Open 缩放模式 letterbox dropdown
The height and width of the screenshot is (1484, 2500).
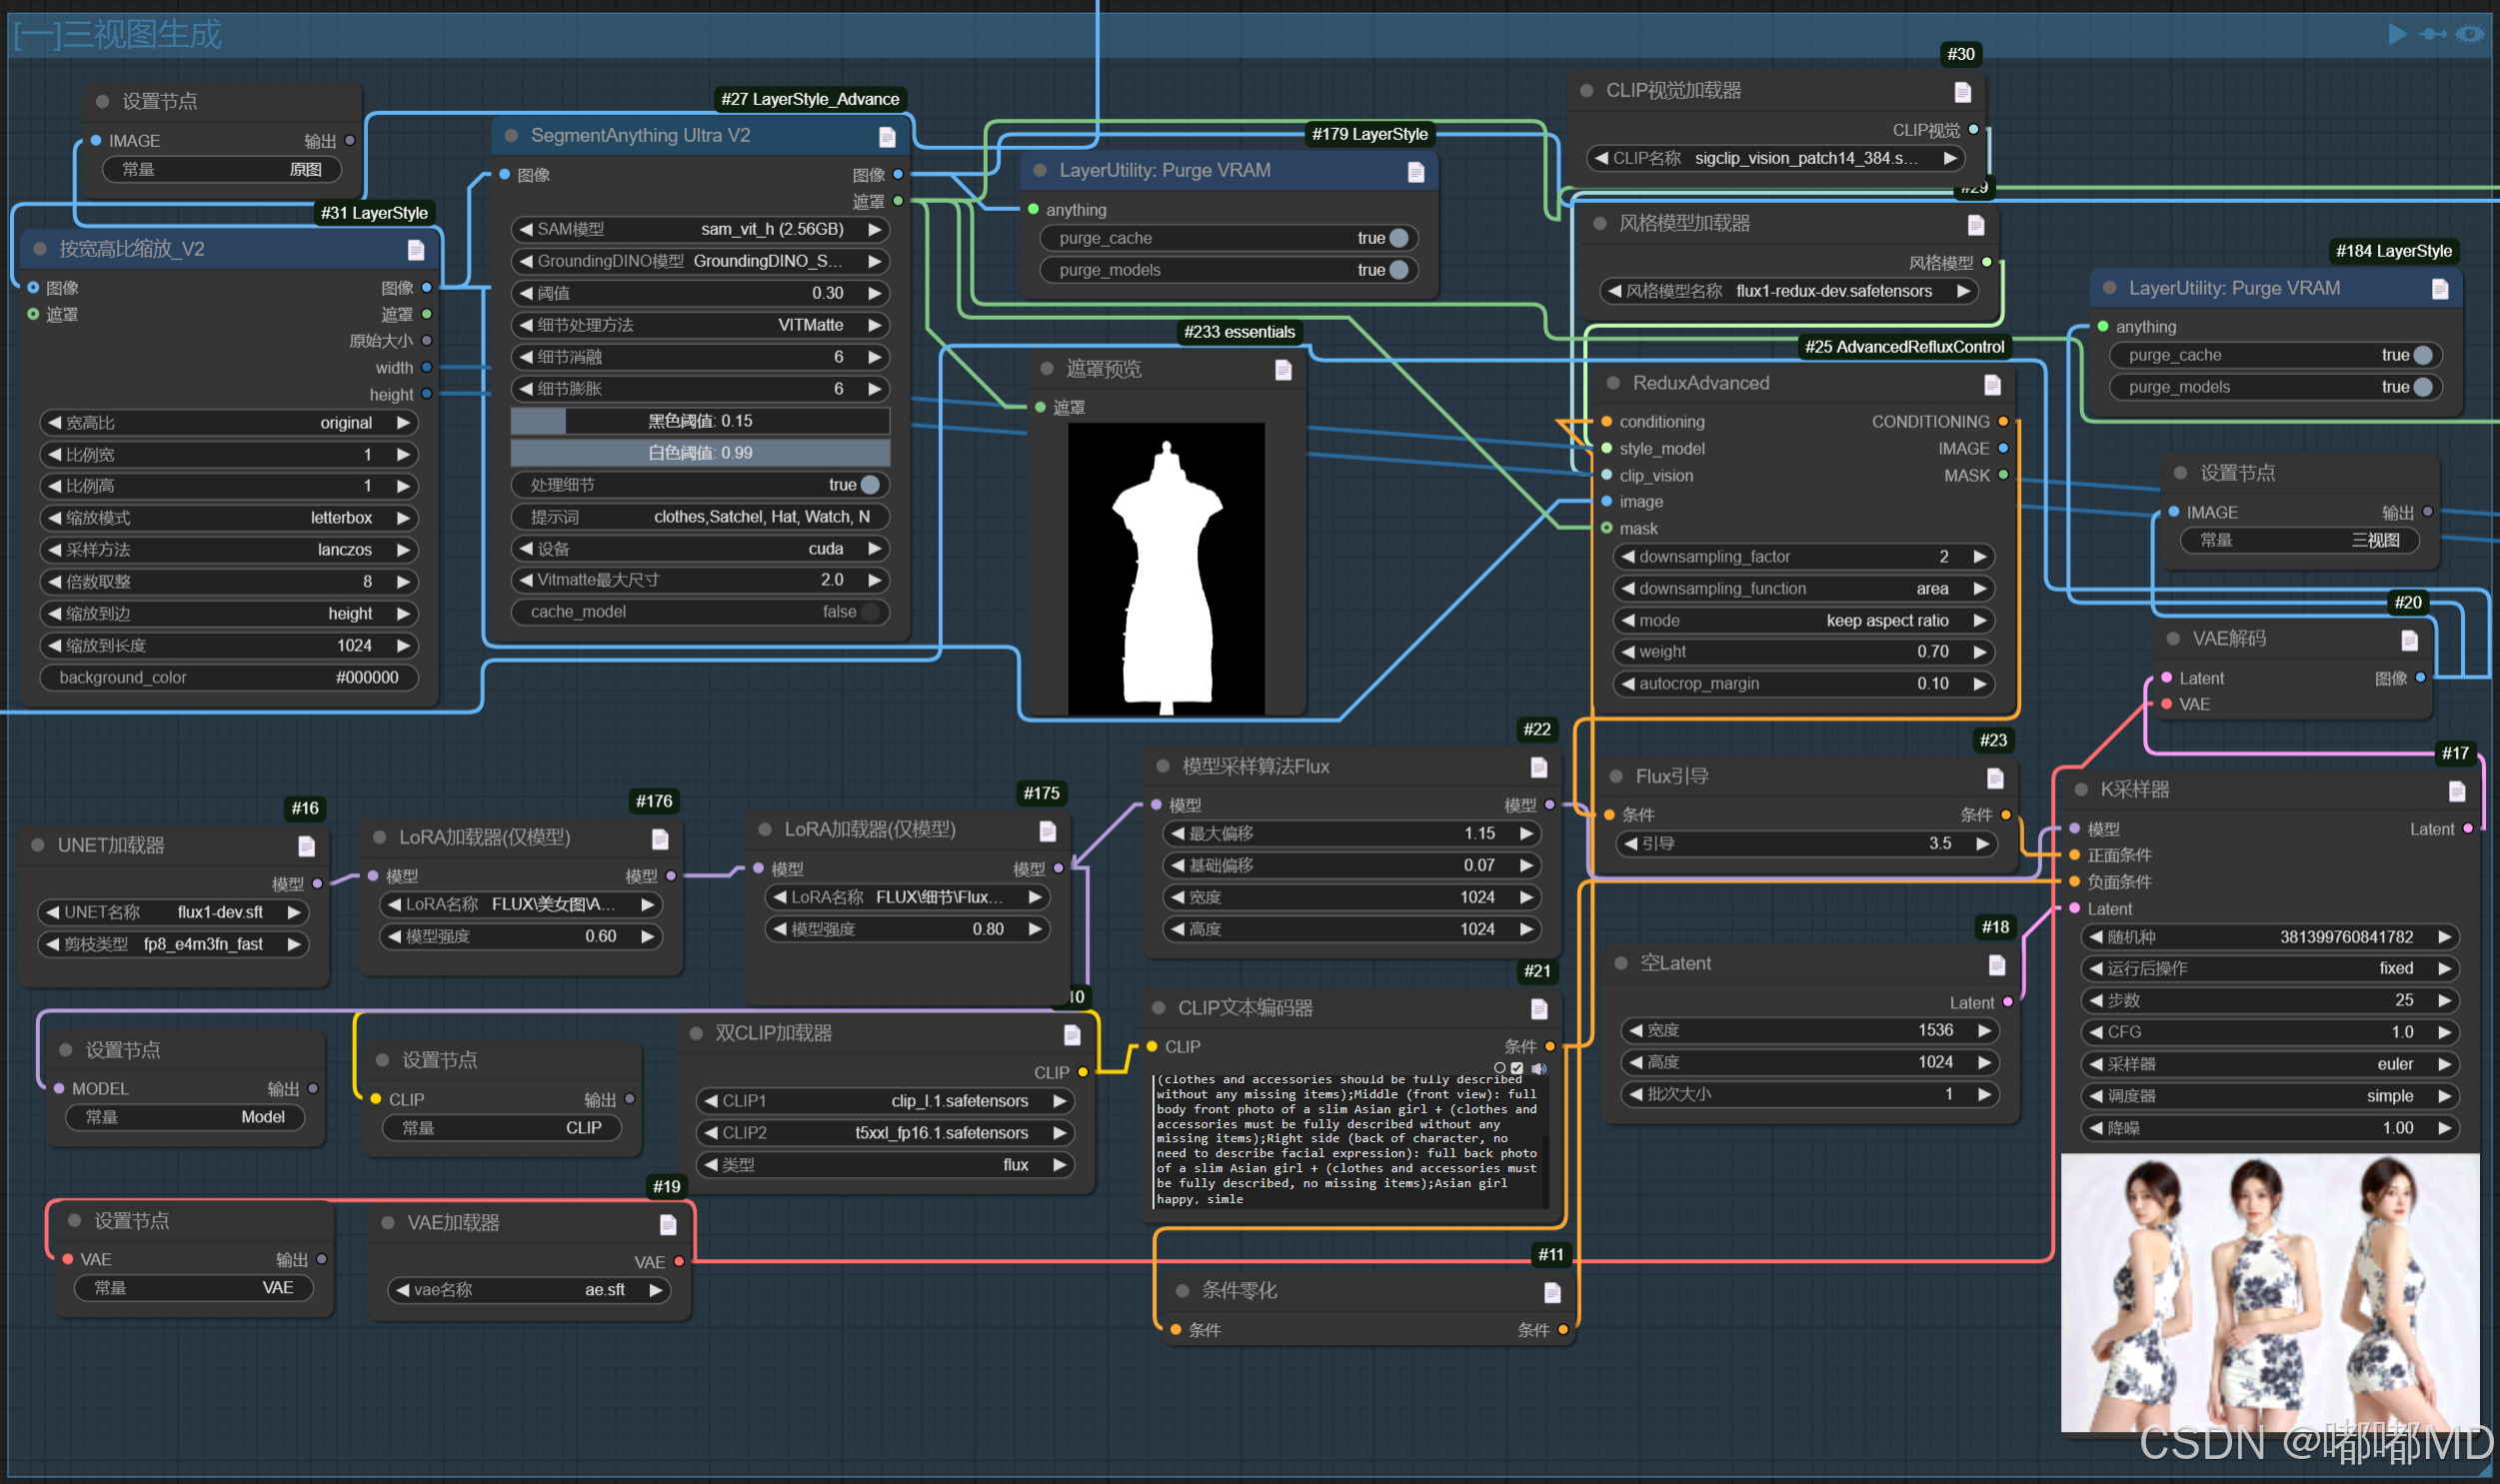pos(228,518)
